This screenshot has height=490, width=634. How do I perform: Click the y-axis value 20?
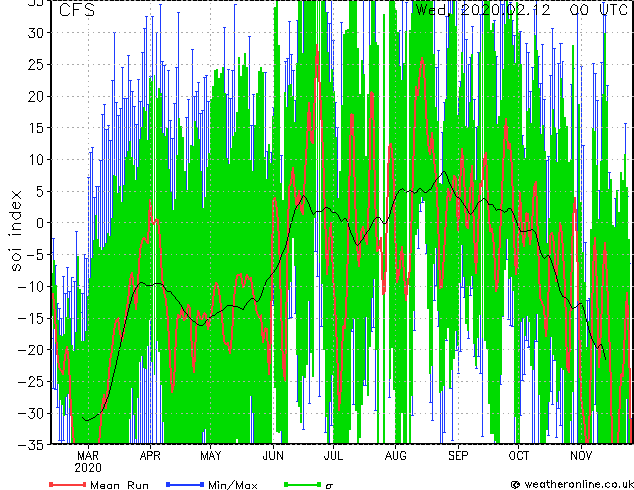point(35,96)
